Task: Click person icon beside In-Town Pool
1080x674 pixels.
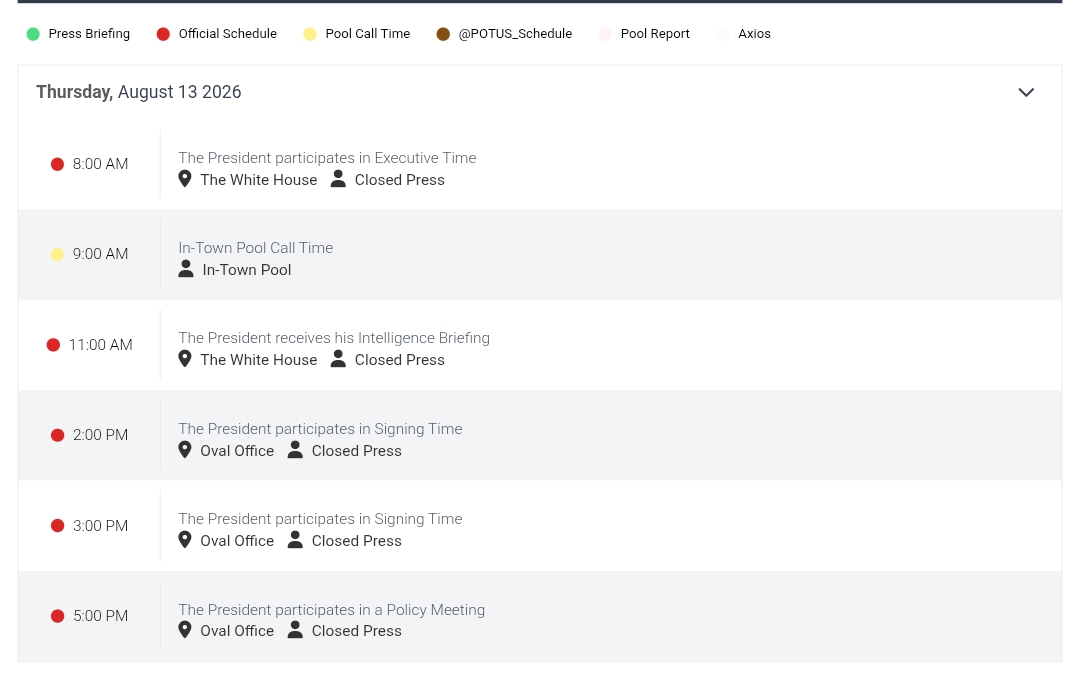Action: [186, 269]
